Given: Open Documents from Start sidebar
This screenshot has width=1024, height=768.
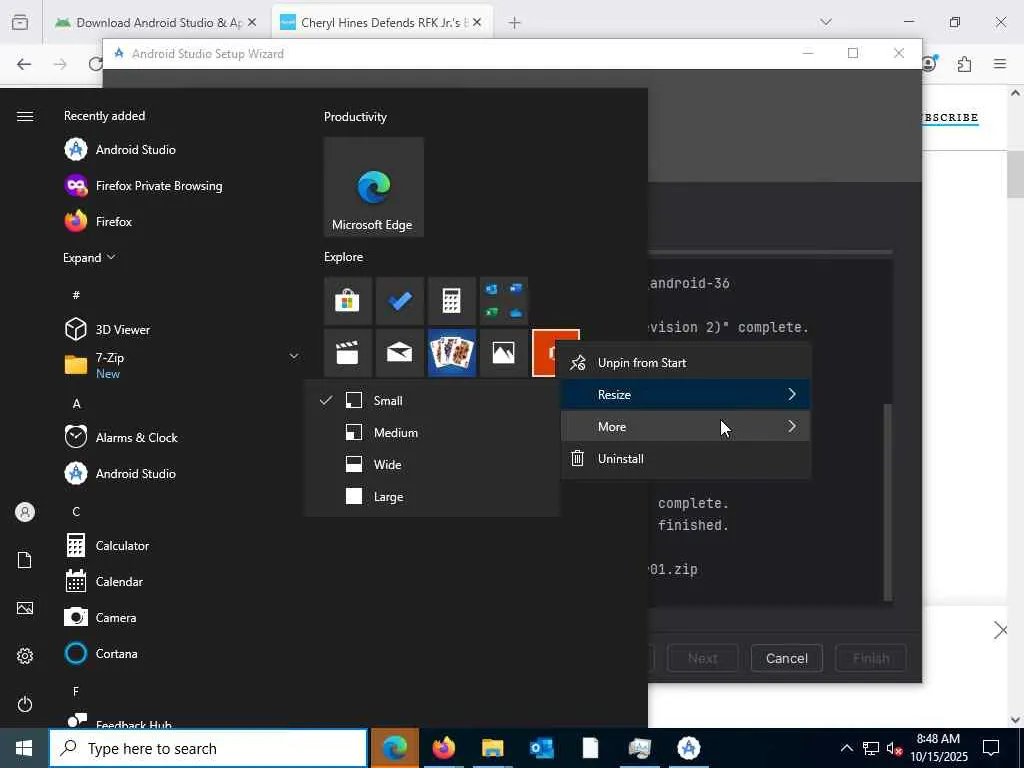Looking at the screenshot, I should point(25,560).
